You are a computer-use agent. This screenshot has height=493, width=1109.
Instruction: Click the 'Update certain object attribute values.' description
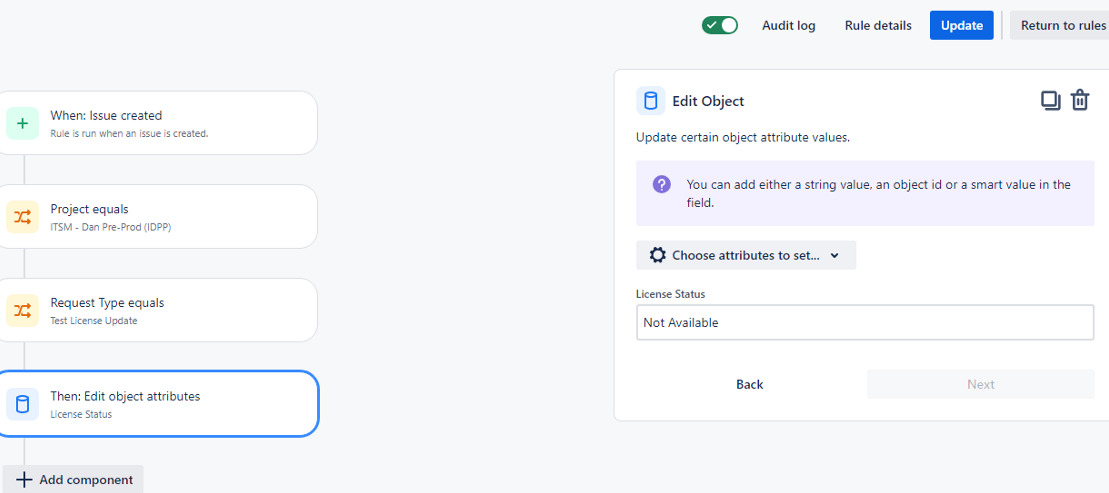tap(743, 138)
